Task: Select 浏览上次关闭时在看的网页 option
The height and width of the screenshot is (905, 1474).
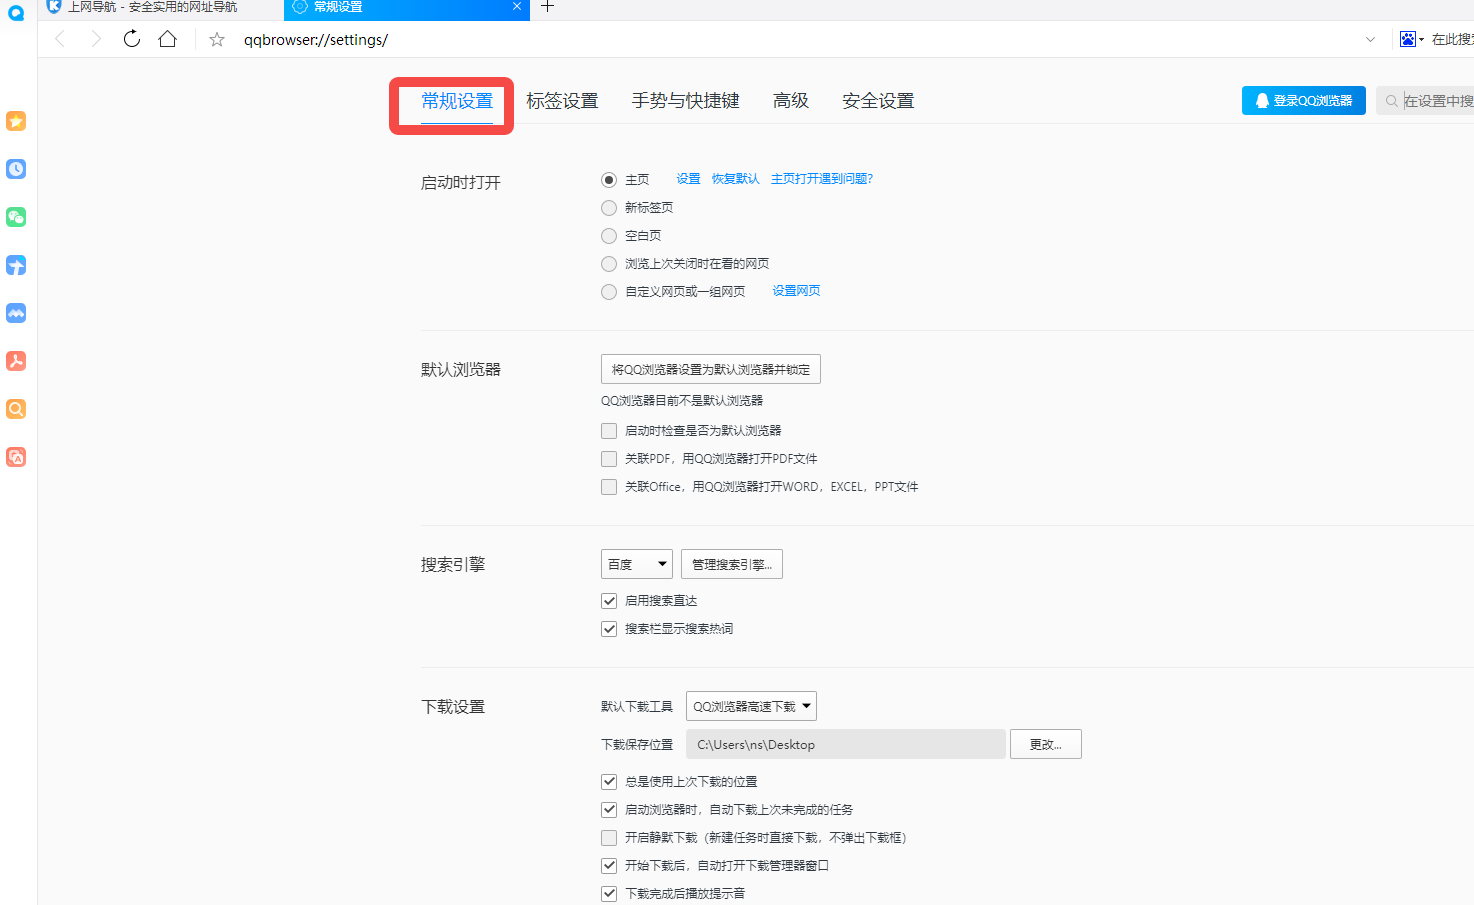Action: coord(609,264)
